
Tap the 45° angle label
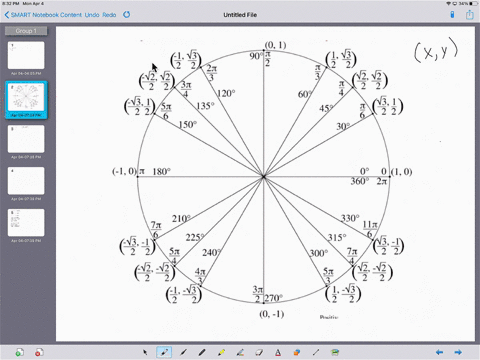coord(326,108)
